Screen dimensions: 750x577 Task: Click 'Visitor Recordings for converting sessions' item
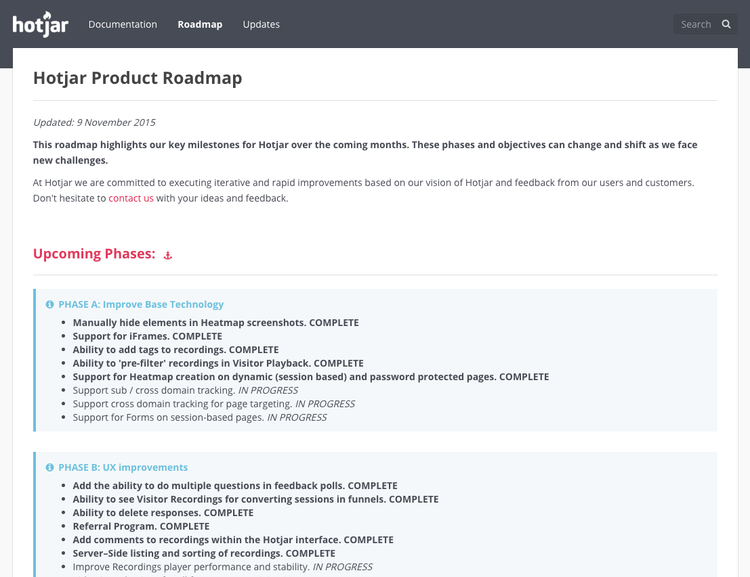click(x=255, y=499)
